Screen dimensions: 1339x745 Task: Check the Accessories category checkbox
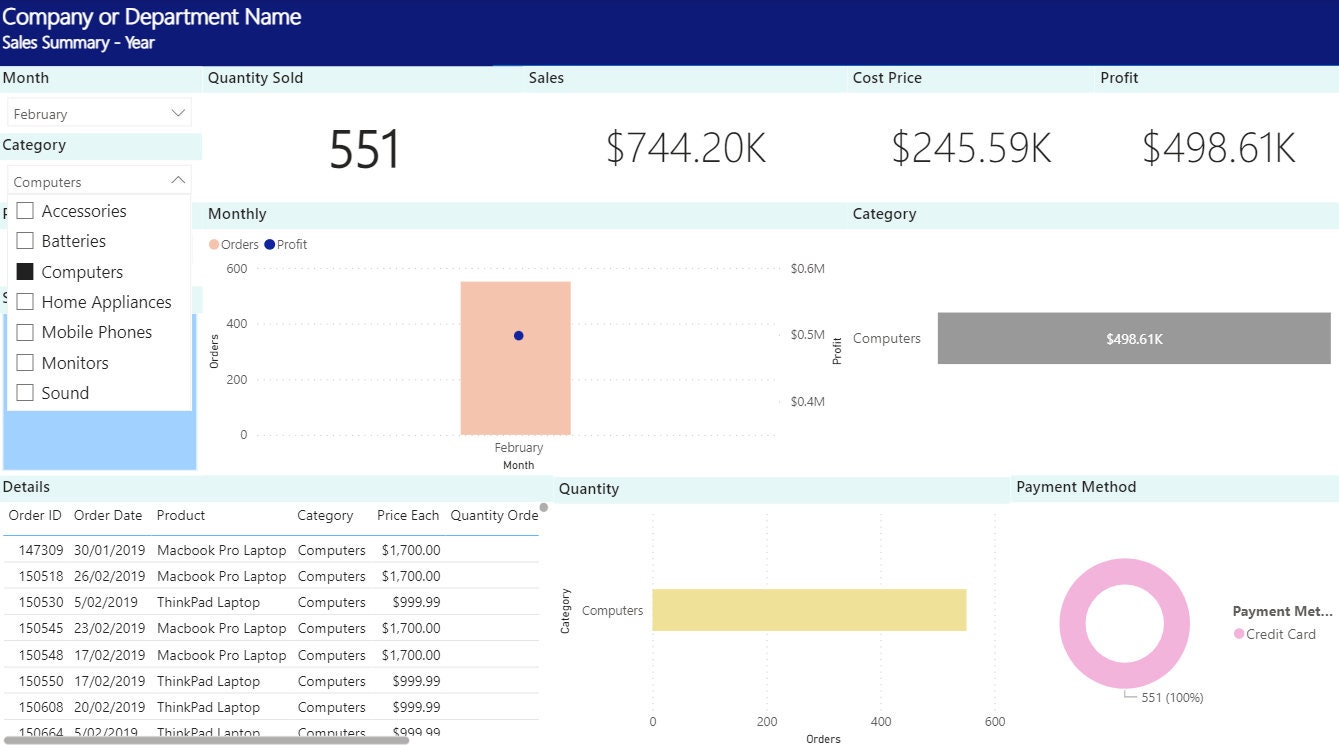tap(25, 211)
